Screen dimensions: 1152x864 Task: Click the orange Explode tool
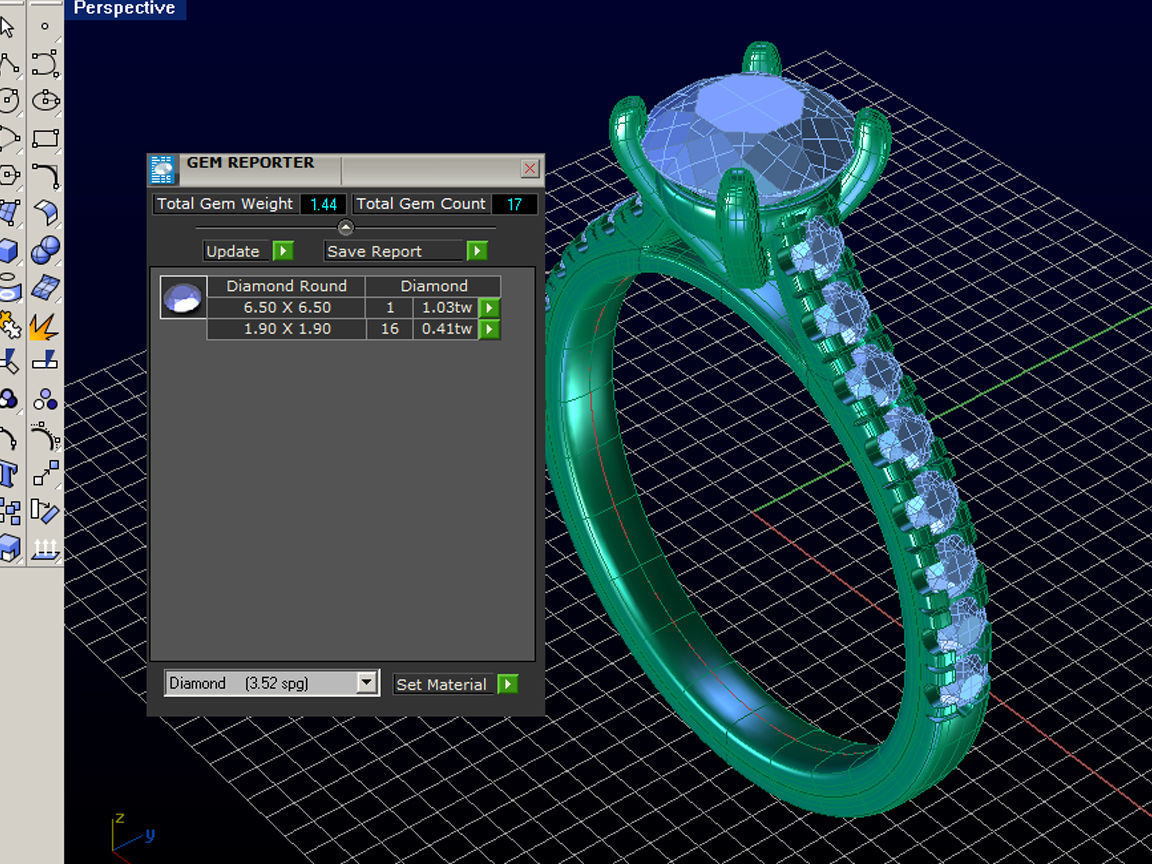click(x=45, y=325)
